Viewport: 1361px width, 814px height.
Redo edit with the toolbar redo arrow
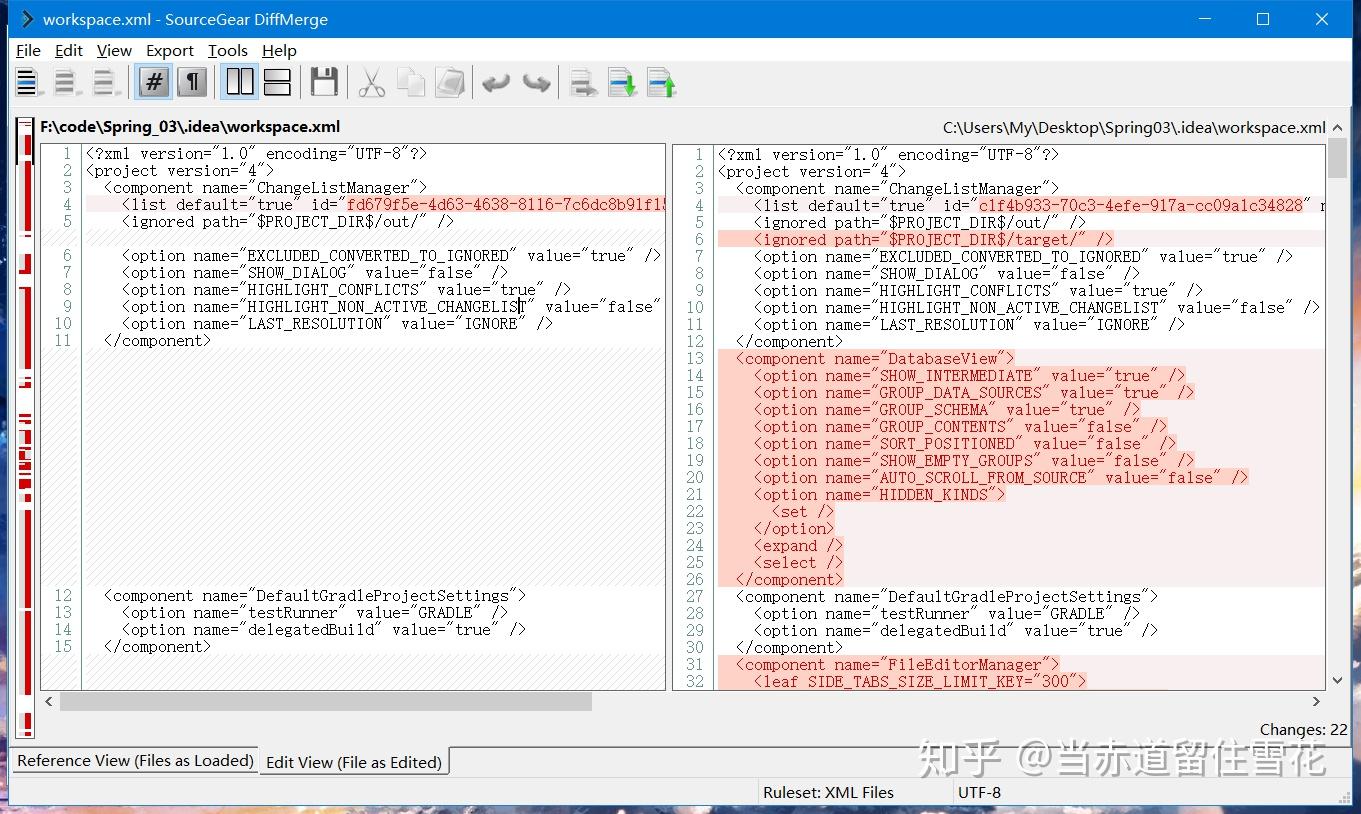[x=536, y=82]
